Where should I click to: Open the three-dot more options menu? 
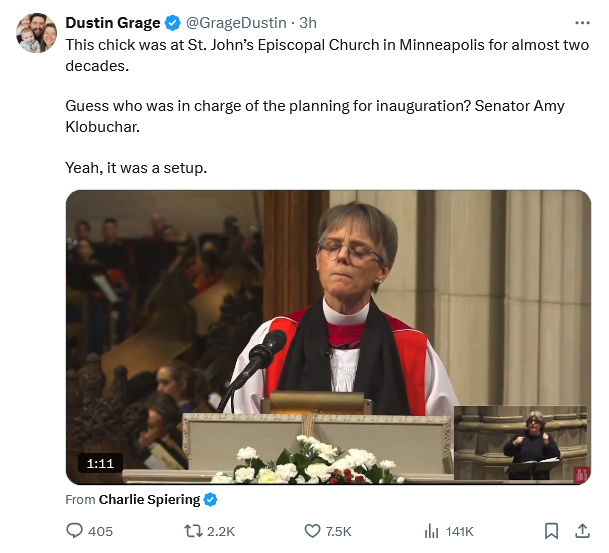[x=583, y=22]
